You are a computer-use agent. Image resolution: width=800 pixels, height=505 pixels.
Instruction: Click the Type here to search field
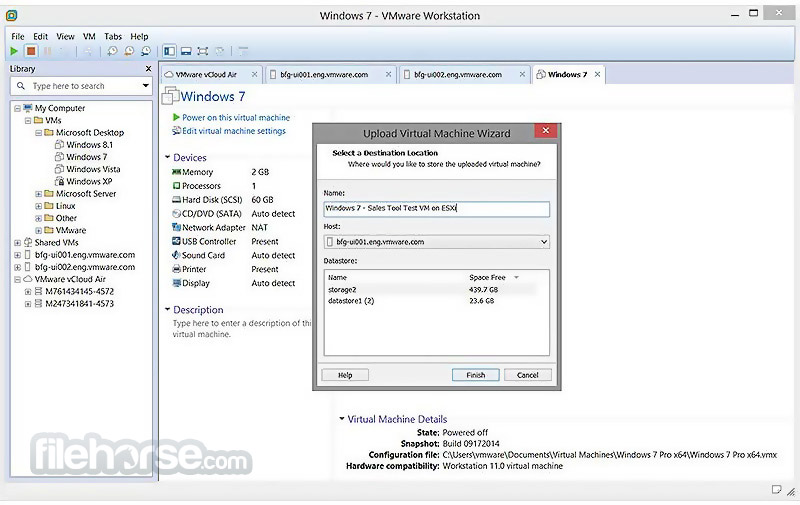point(82,86)
